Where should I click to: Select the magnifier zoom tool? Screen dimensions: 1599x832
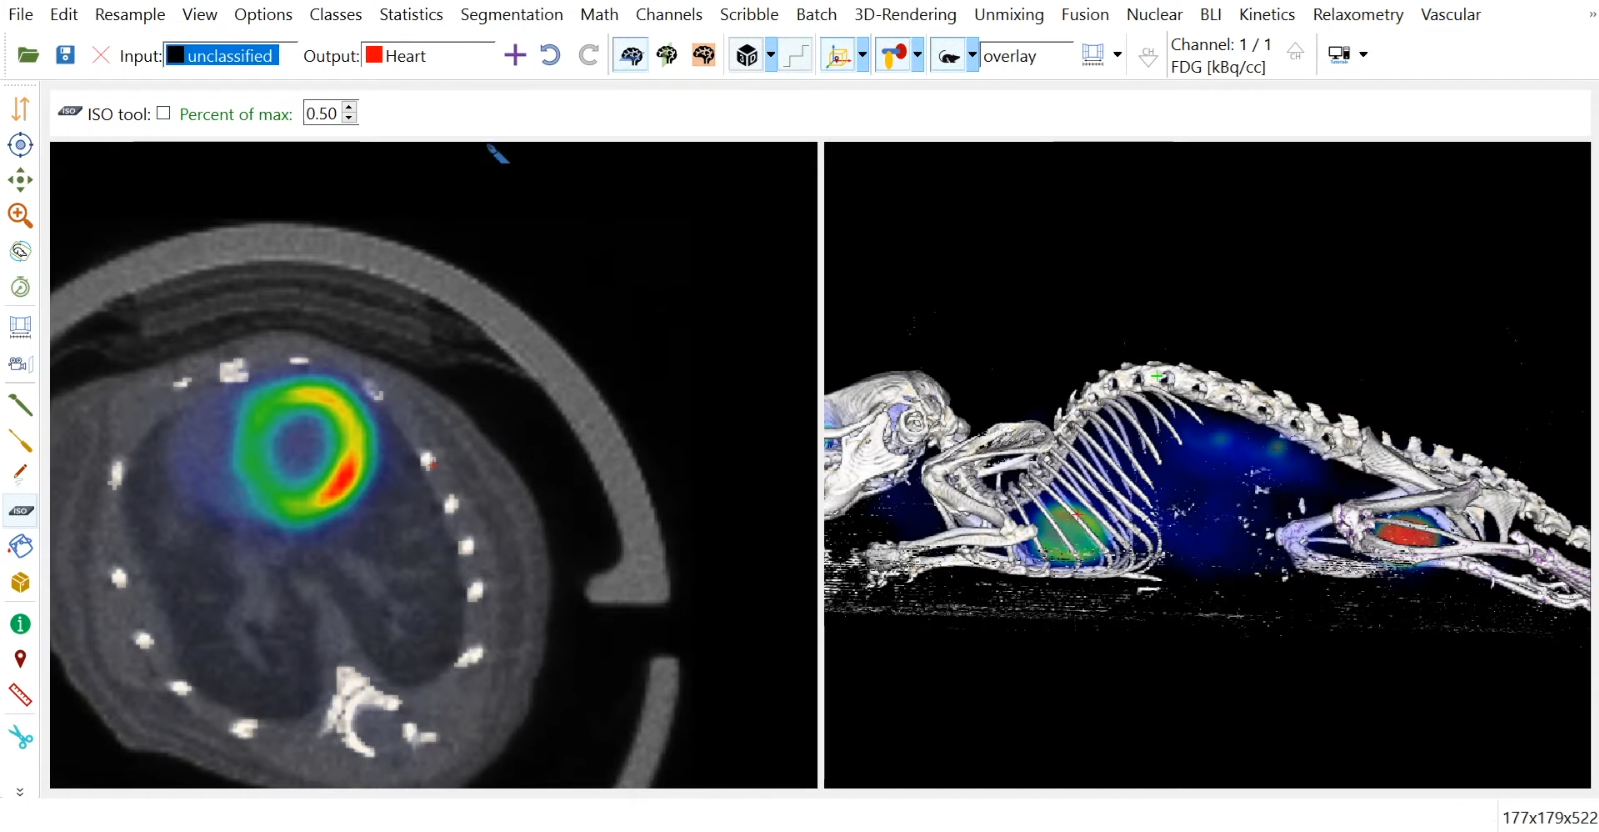20,215
